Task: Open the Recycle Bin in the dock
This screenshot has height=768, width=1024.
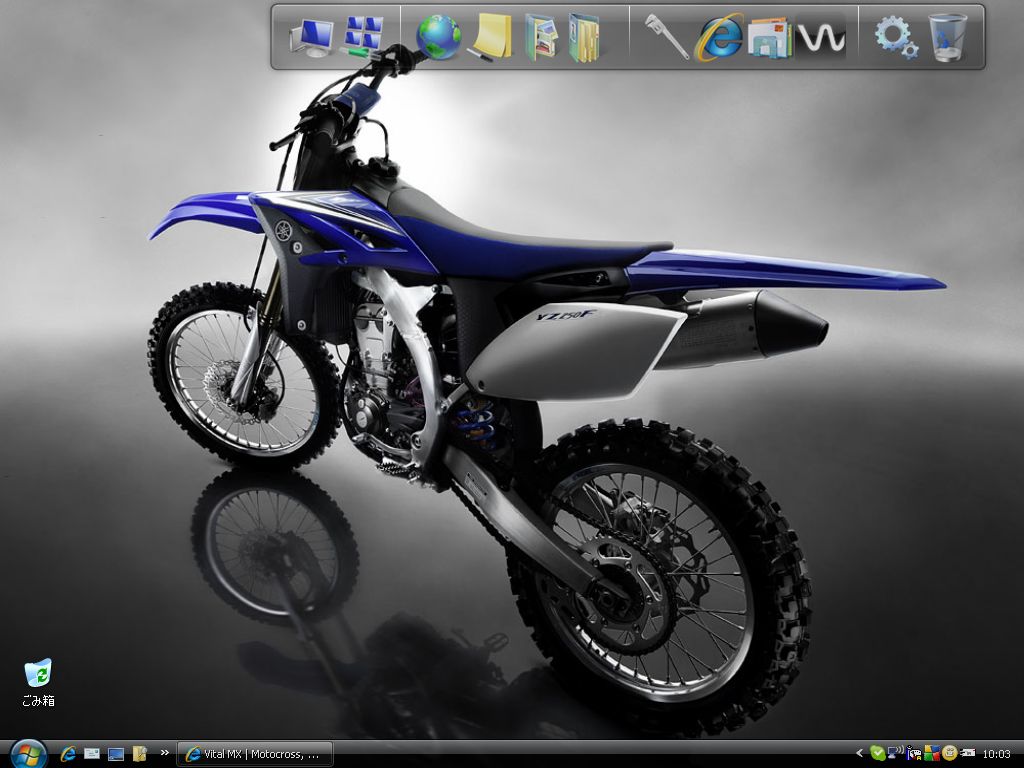Action: pos(948,37)
